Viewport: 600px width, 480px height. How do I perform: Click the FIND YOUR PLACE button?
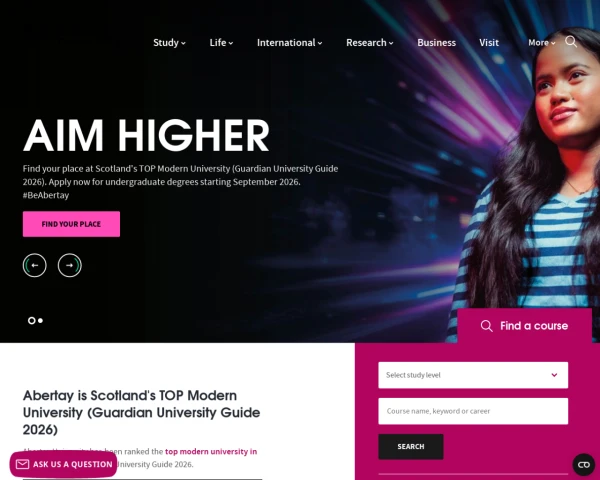click(x=71, y=224)
